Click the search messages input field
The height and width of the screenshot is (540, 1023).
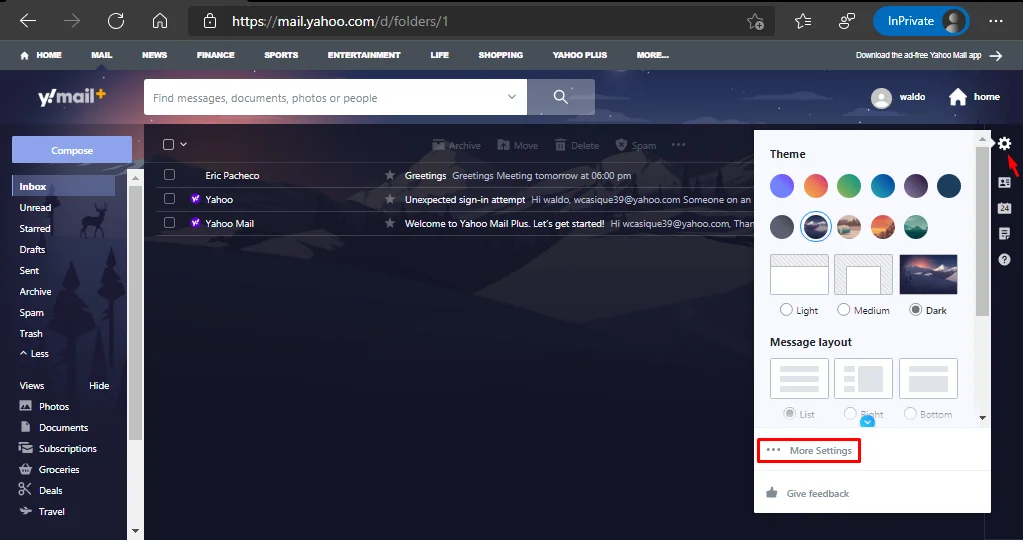tap(325, 98)
